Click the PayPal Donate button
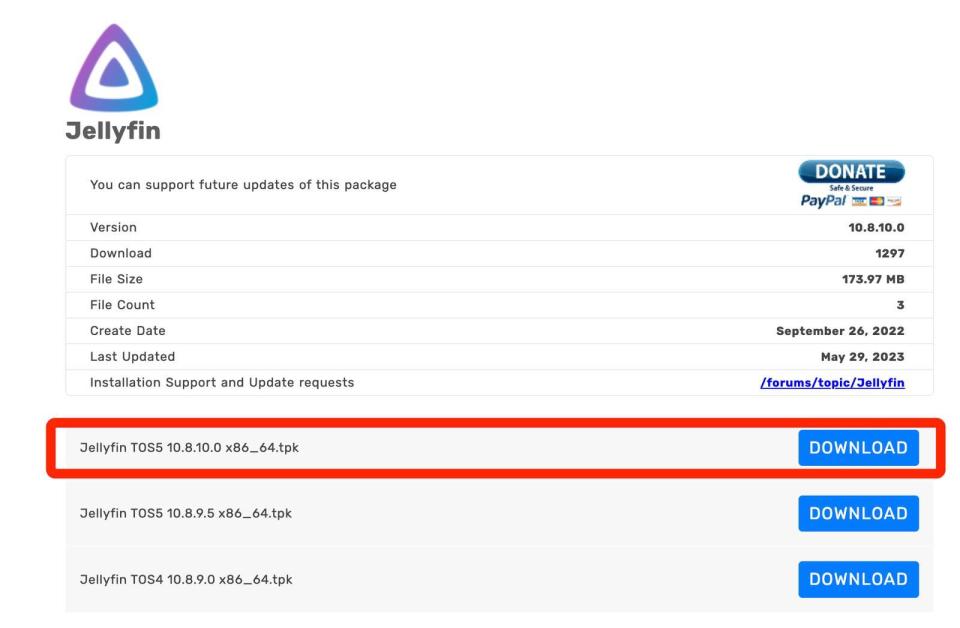The image size is (960, 628). 851,184
